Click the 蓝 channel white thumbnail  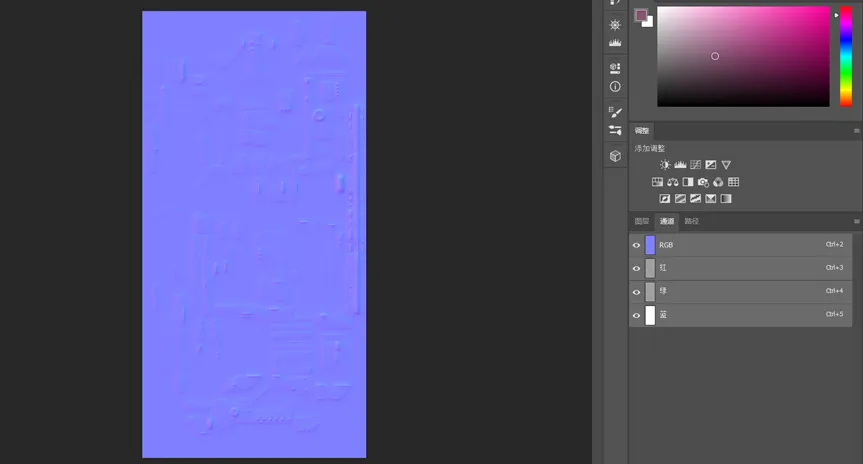click(650, 315)
